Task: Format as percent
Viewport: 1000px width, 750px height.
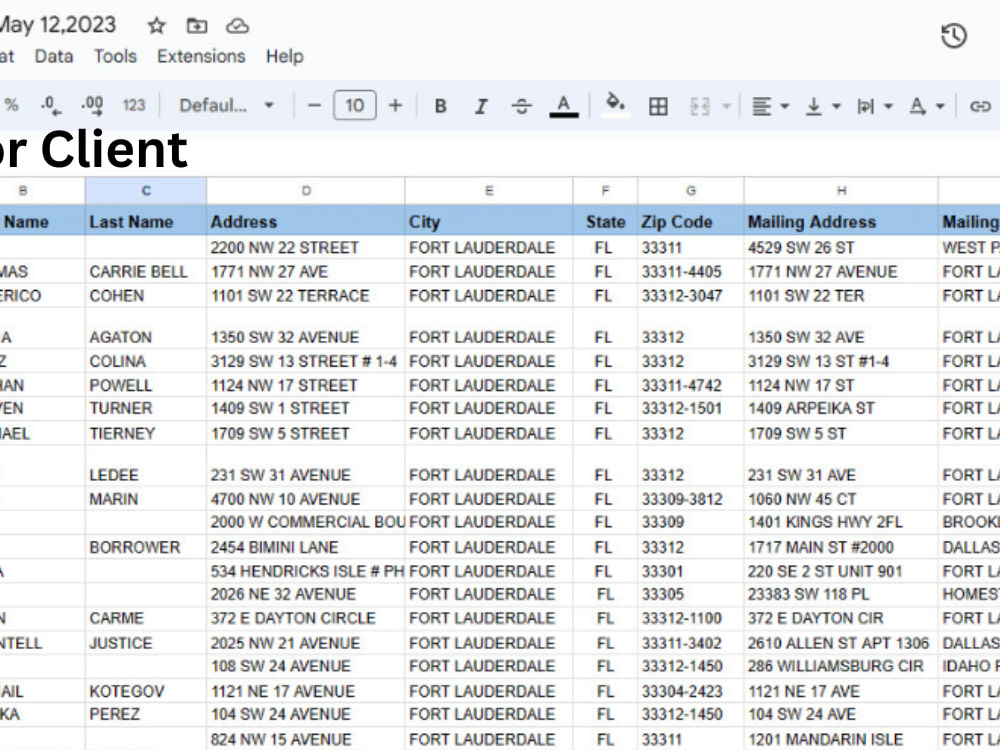Action: tap(11, 105)
